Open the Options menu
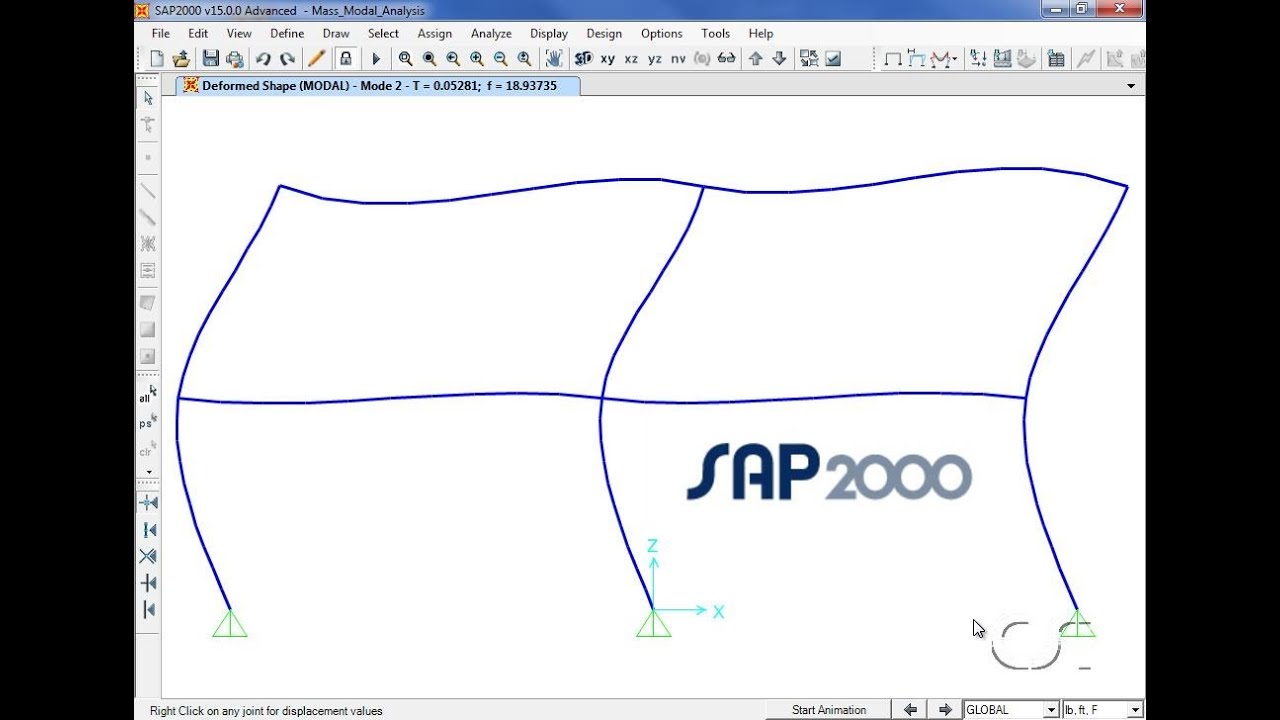 click(662, 33)
